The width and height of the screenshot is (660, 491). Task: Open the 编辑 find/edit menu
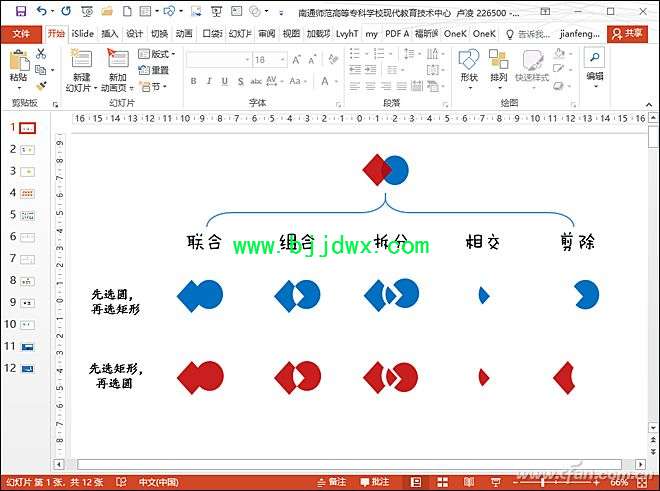[595, 68]
